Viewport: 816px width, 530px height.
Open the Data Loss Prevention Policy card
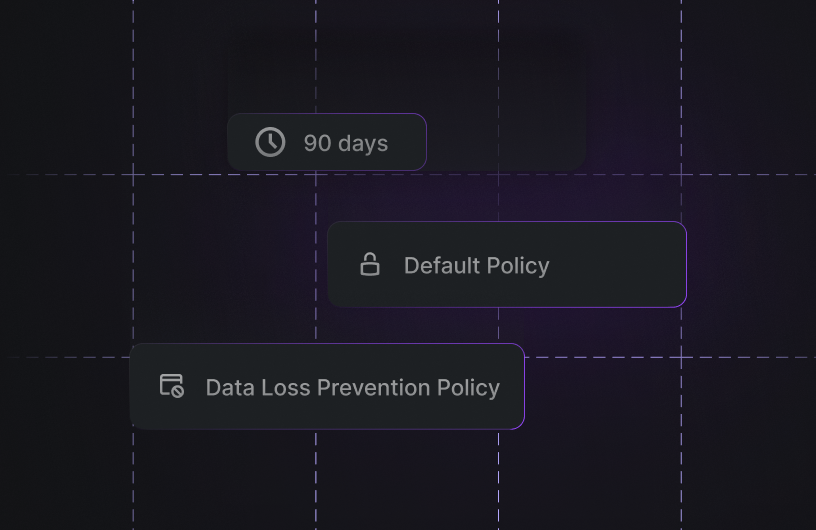click(327, 387)
